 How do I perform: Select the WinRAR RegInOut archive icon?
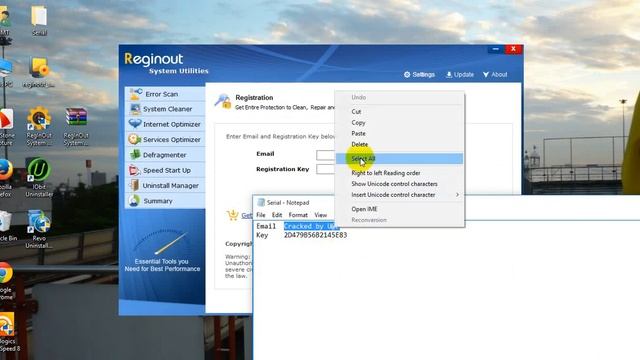click(x=76, y=126)
